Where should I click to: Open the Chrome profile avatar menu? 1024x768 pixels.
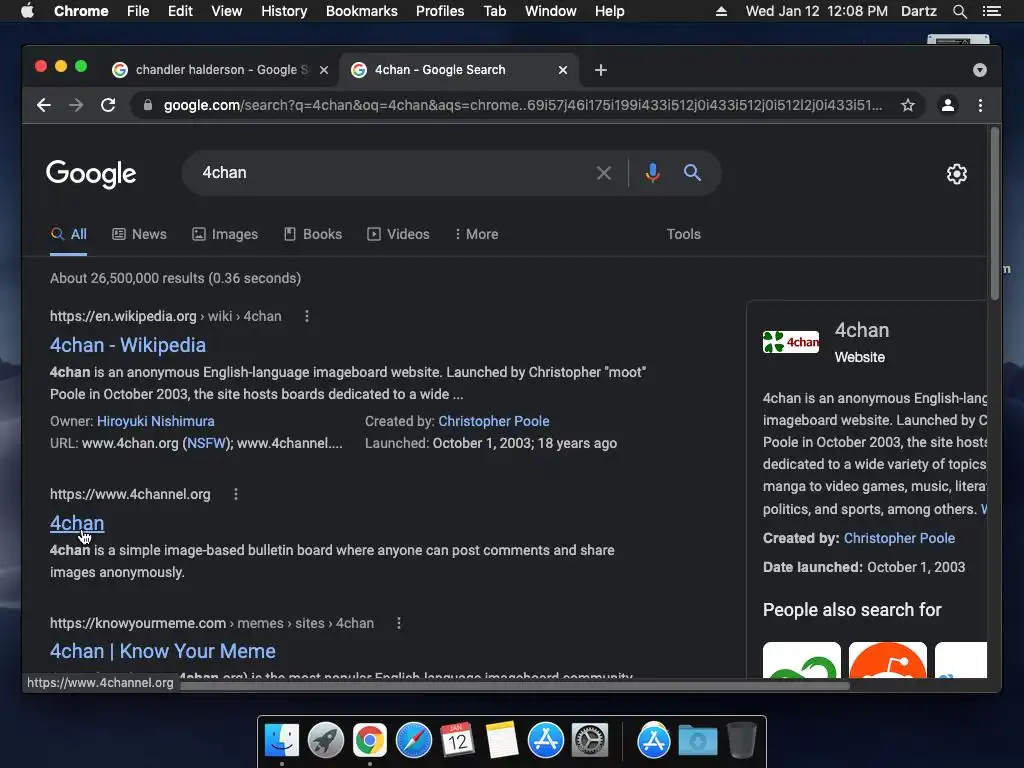tap(948, 105)
